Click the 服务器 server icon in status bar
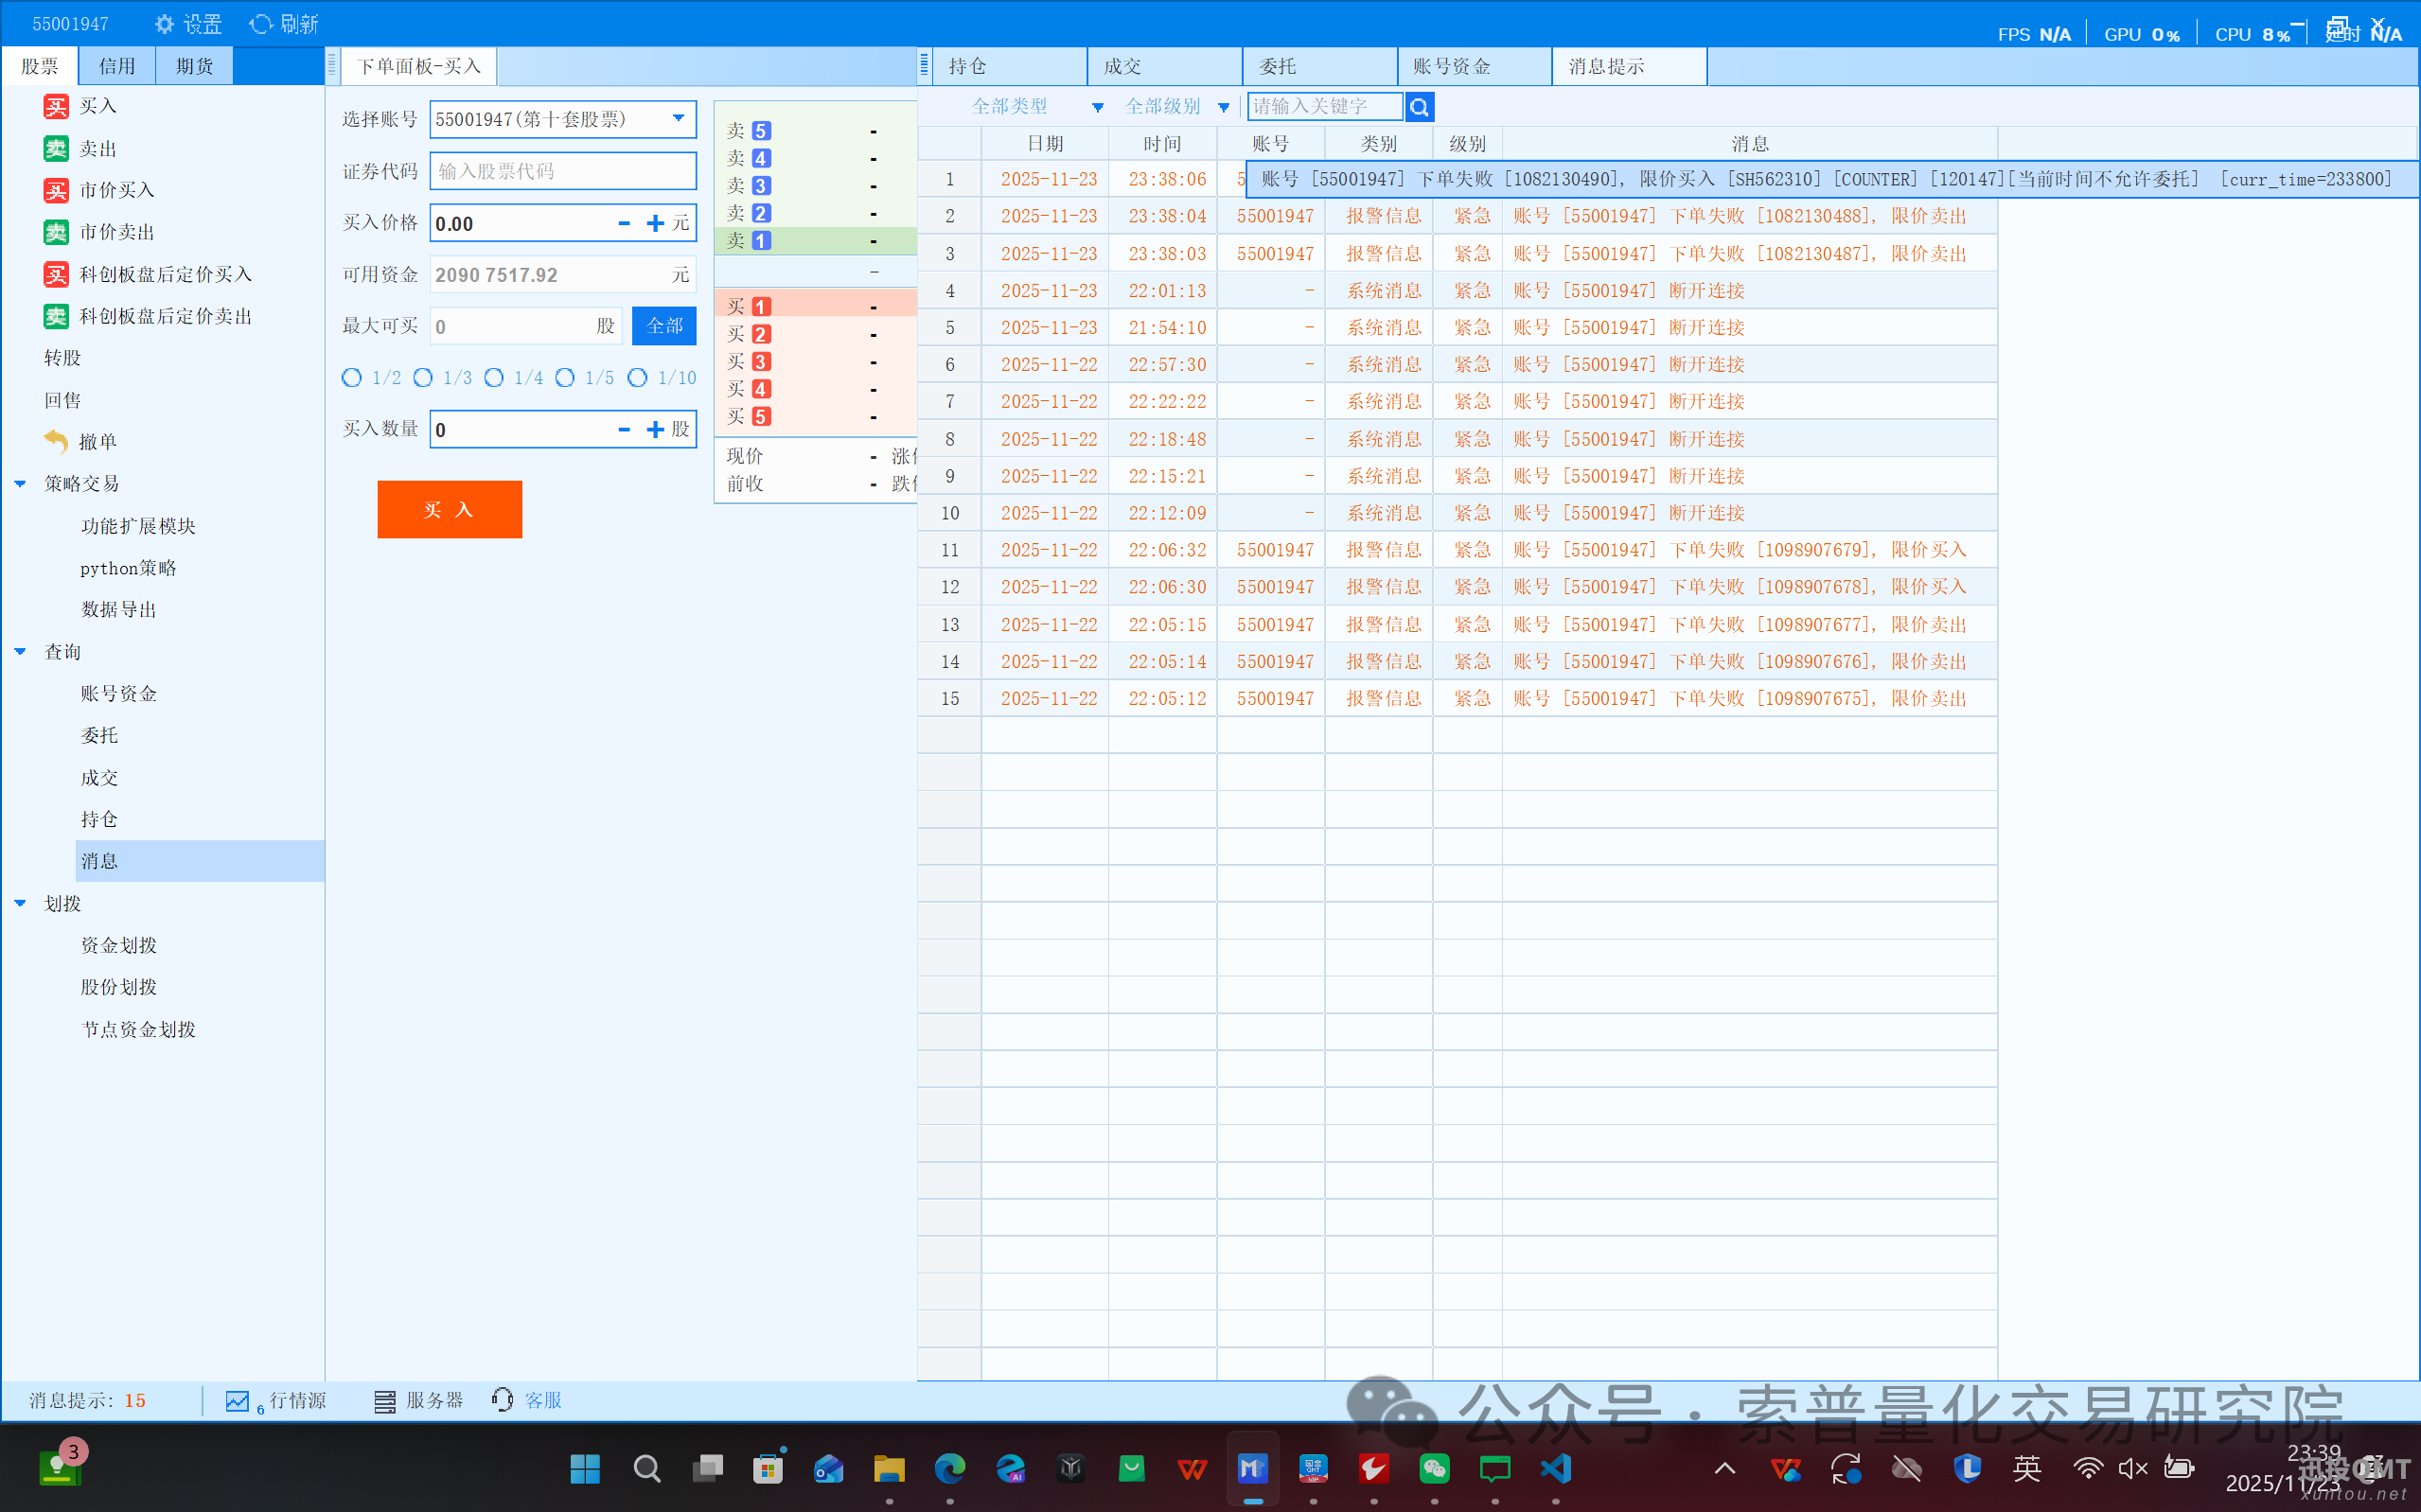The width and height of the screenshot is (2421, 1512). coord(384,1401)
